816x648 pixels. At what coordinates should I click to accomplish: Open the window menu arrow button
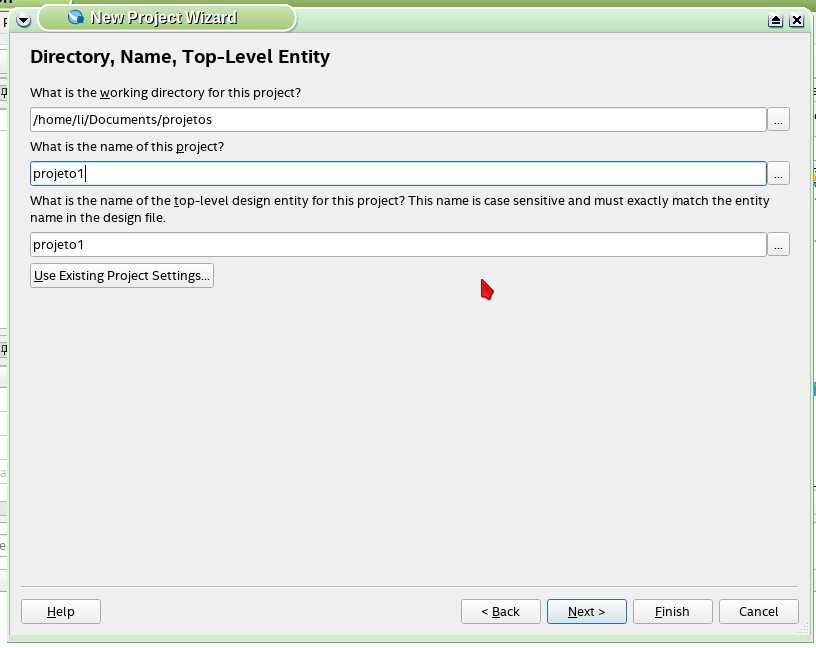23,20
